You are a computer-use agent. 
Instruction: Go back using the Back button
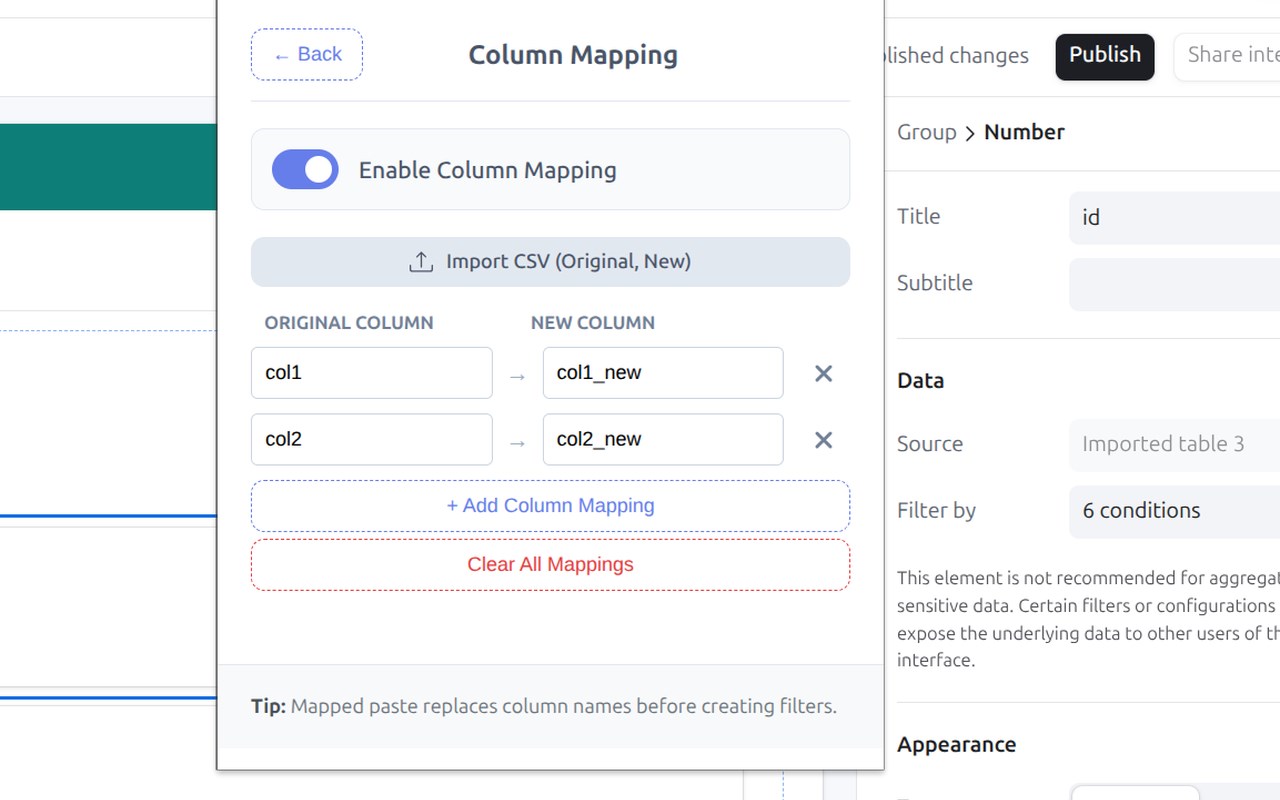point(307,54)
